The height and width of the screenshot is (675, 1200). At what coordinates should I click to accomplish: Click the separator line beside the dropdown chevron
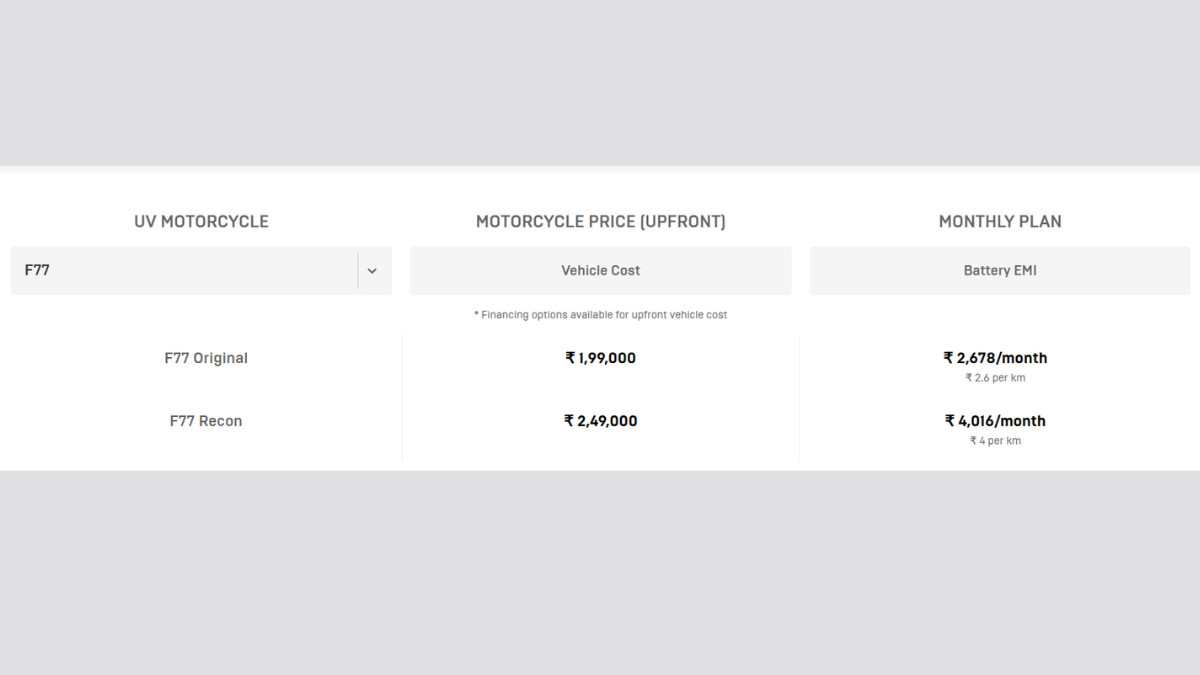358,271
